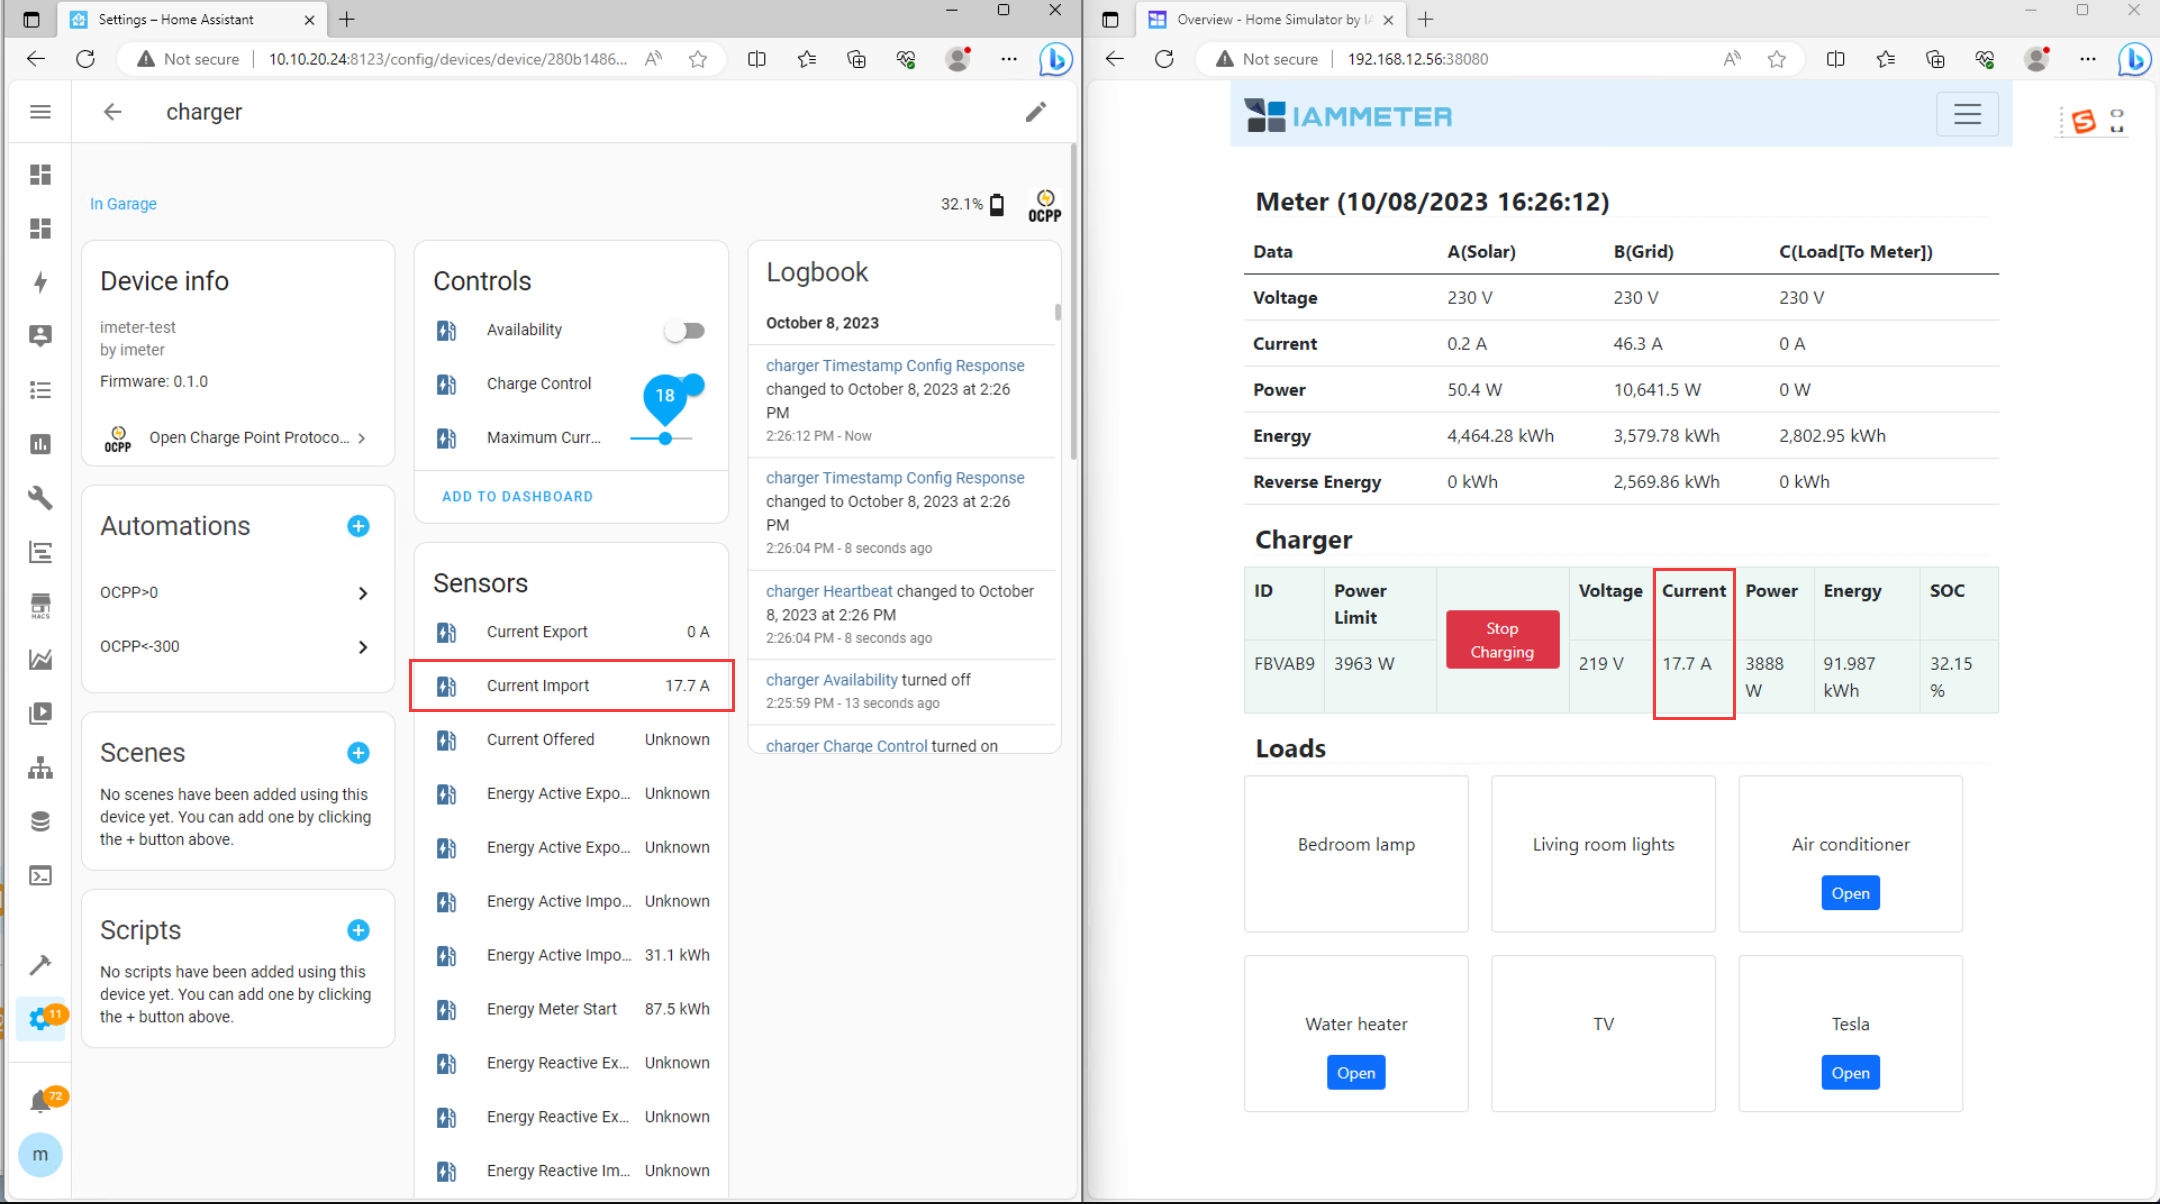The width and height of the screenshot is (2160, 1204).
Task: Add a new scene with plus icon
Action: pos(358,753)
